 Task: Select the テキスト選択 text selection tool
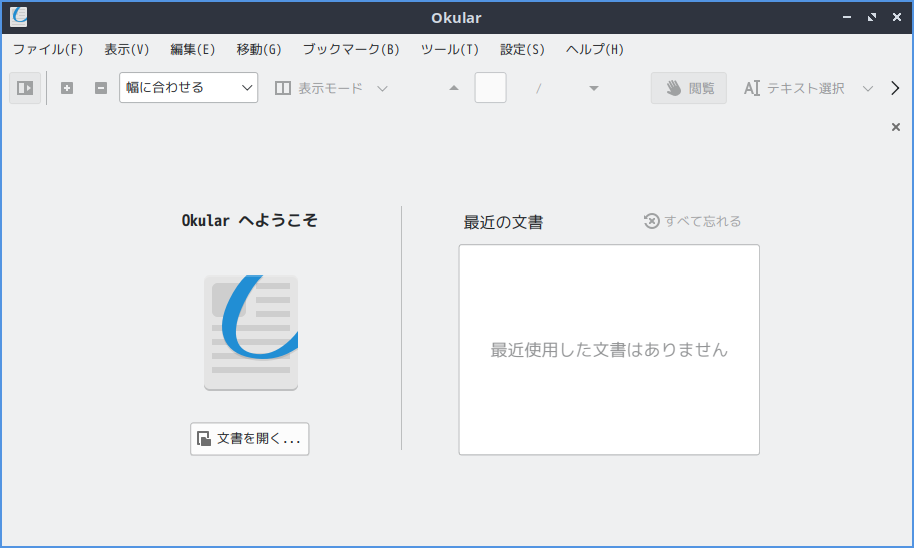click(x=794, y=88)
